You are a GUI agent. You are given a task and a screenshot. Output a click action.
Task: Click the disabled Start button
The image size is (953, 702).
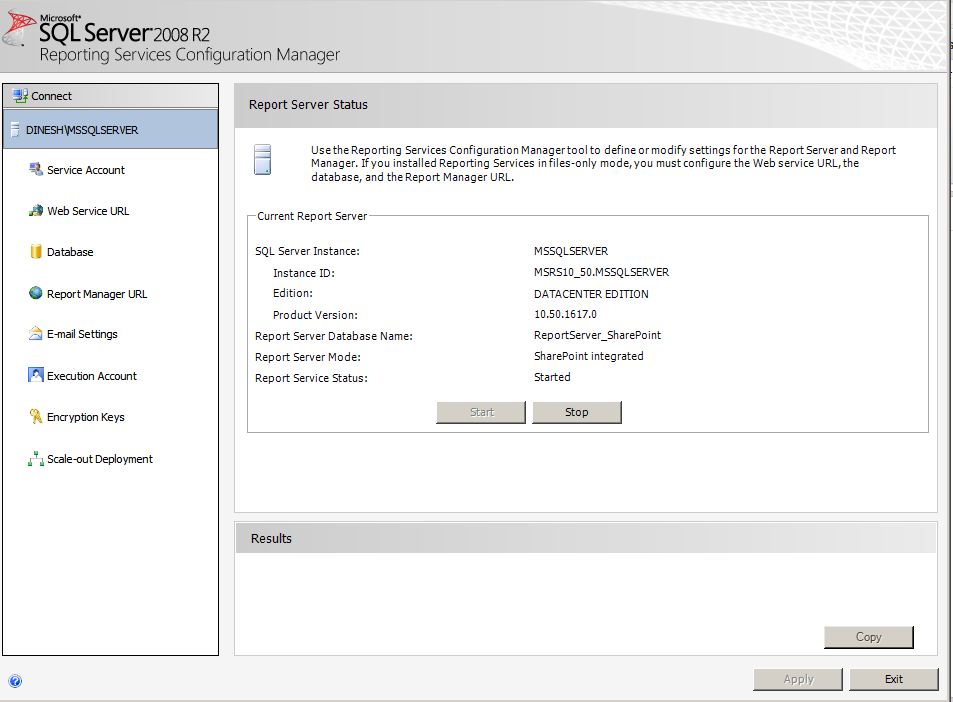click(481, 412)
